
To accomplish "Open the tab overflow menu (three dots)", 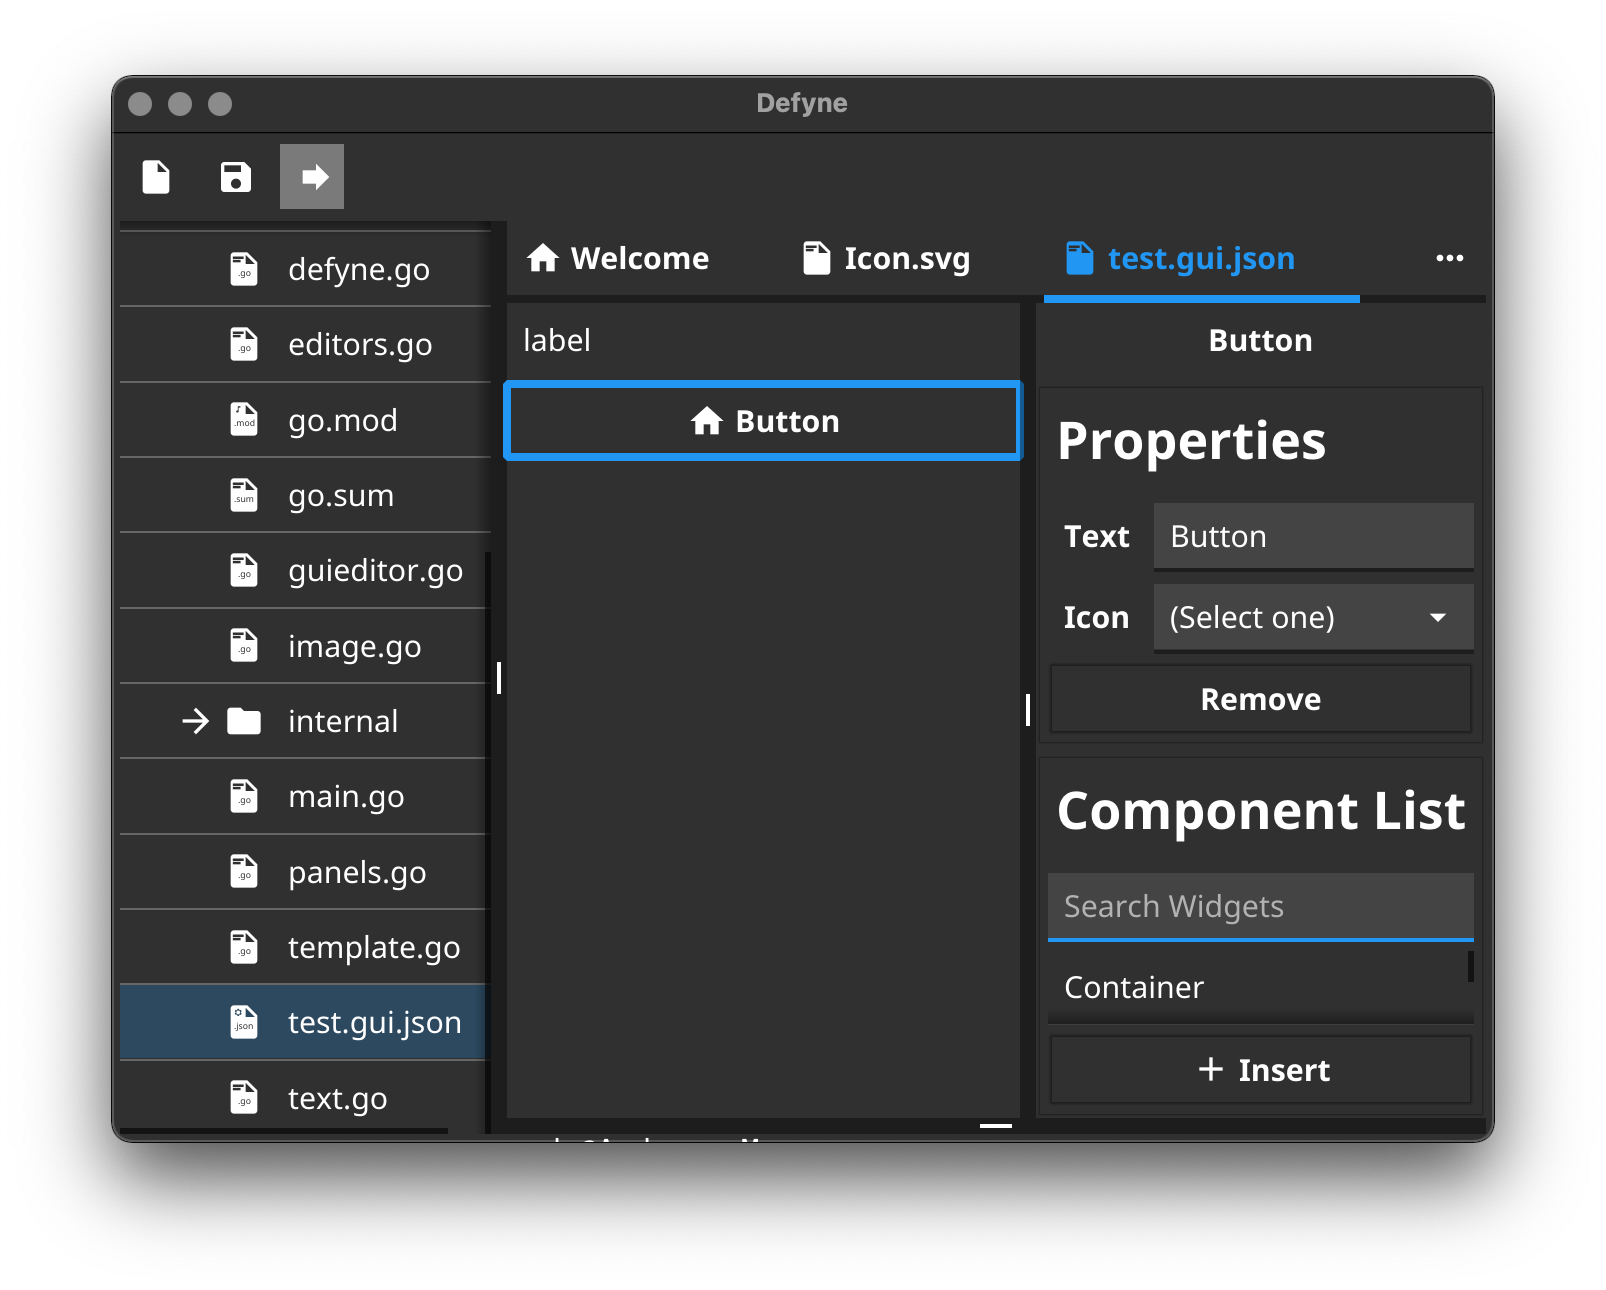I will click(x=1450, y=258).
